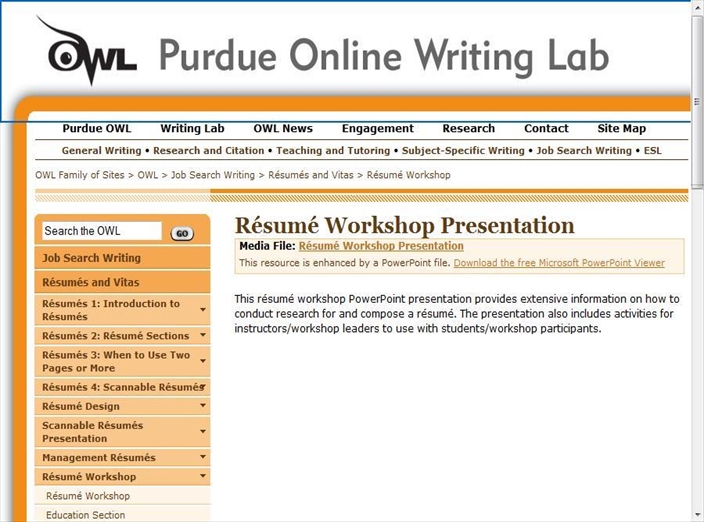
Task: Open the Engagement menu item
Action: pos(378,129)
